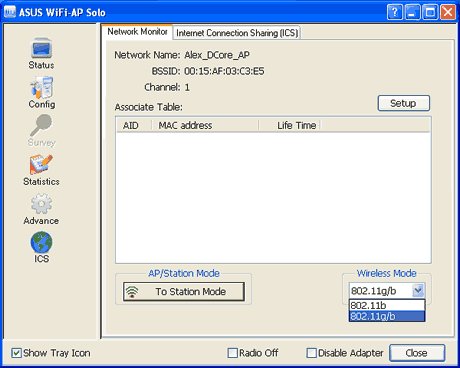
Task: Click the BSSID value 00:15:AF:03:C3:E5
Action: [224, 71]
